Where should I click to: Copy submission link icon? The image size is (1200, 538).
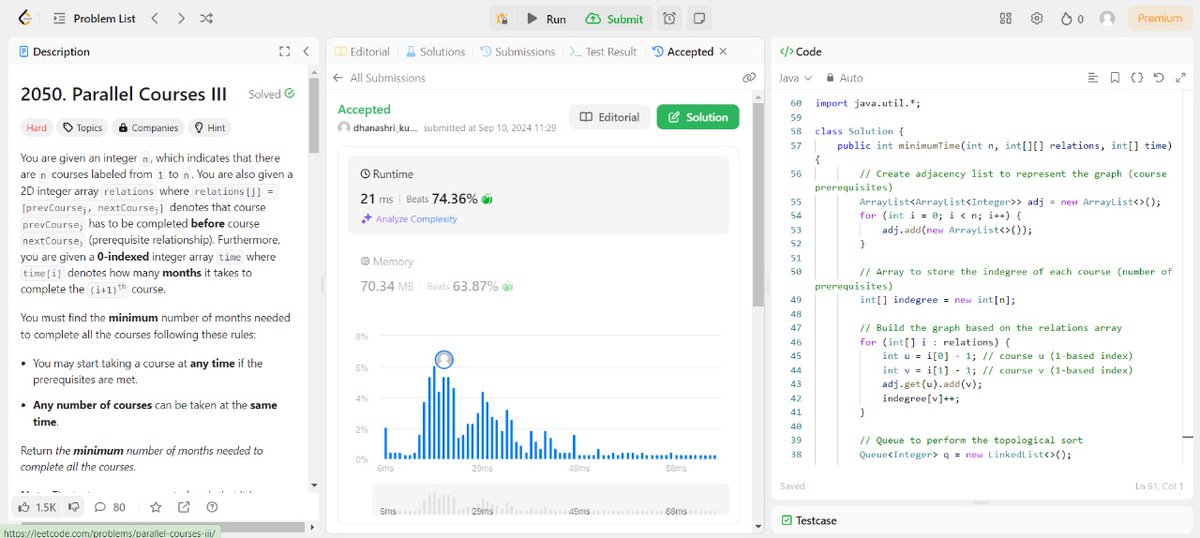pyautogui.click(x=748, y=77)
